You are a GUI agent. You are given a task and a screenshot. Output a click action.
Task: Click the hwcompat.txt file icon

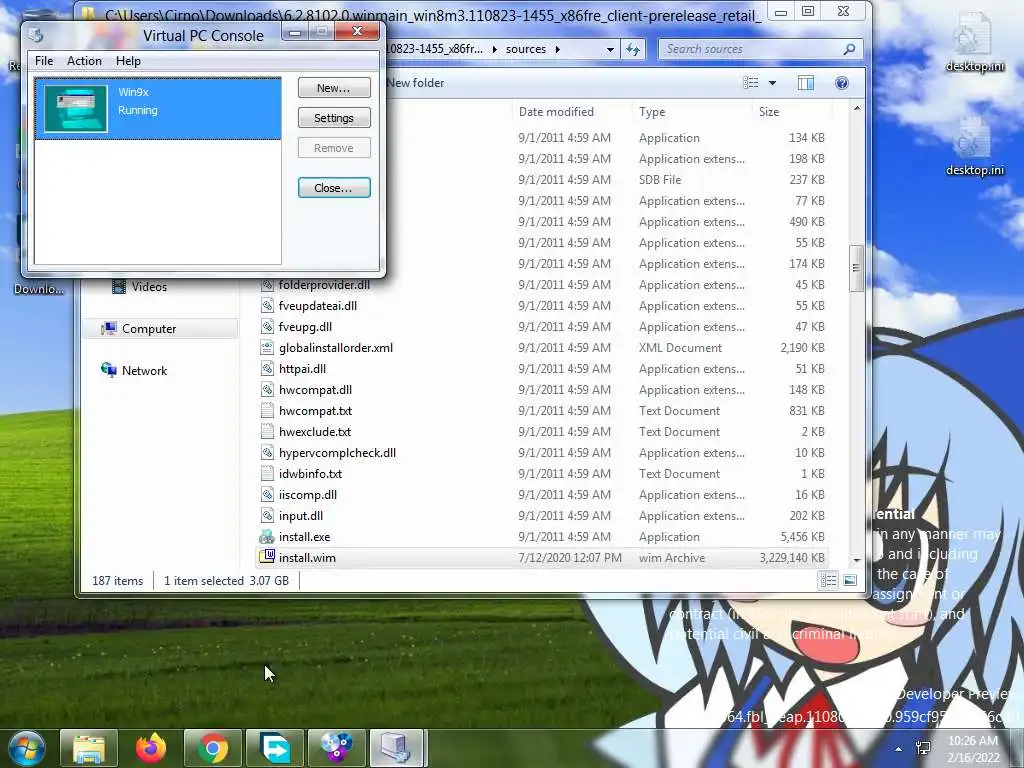[x=266, y=411]
